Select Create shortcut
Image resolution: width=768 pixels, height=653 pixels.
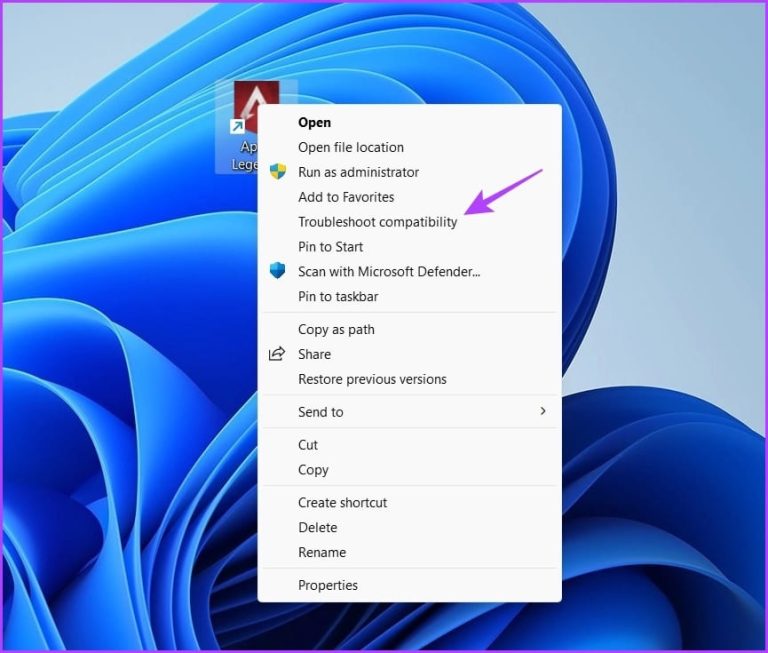(342, 503)
